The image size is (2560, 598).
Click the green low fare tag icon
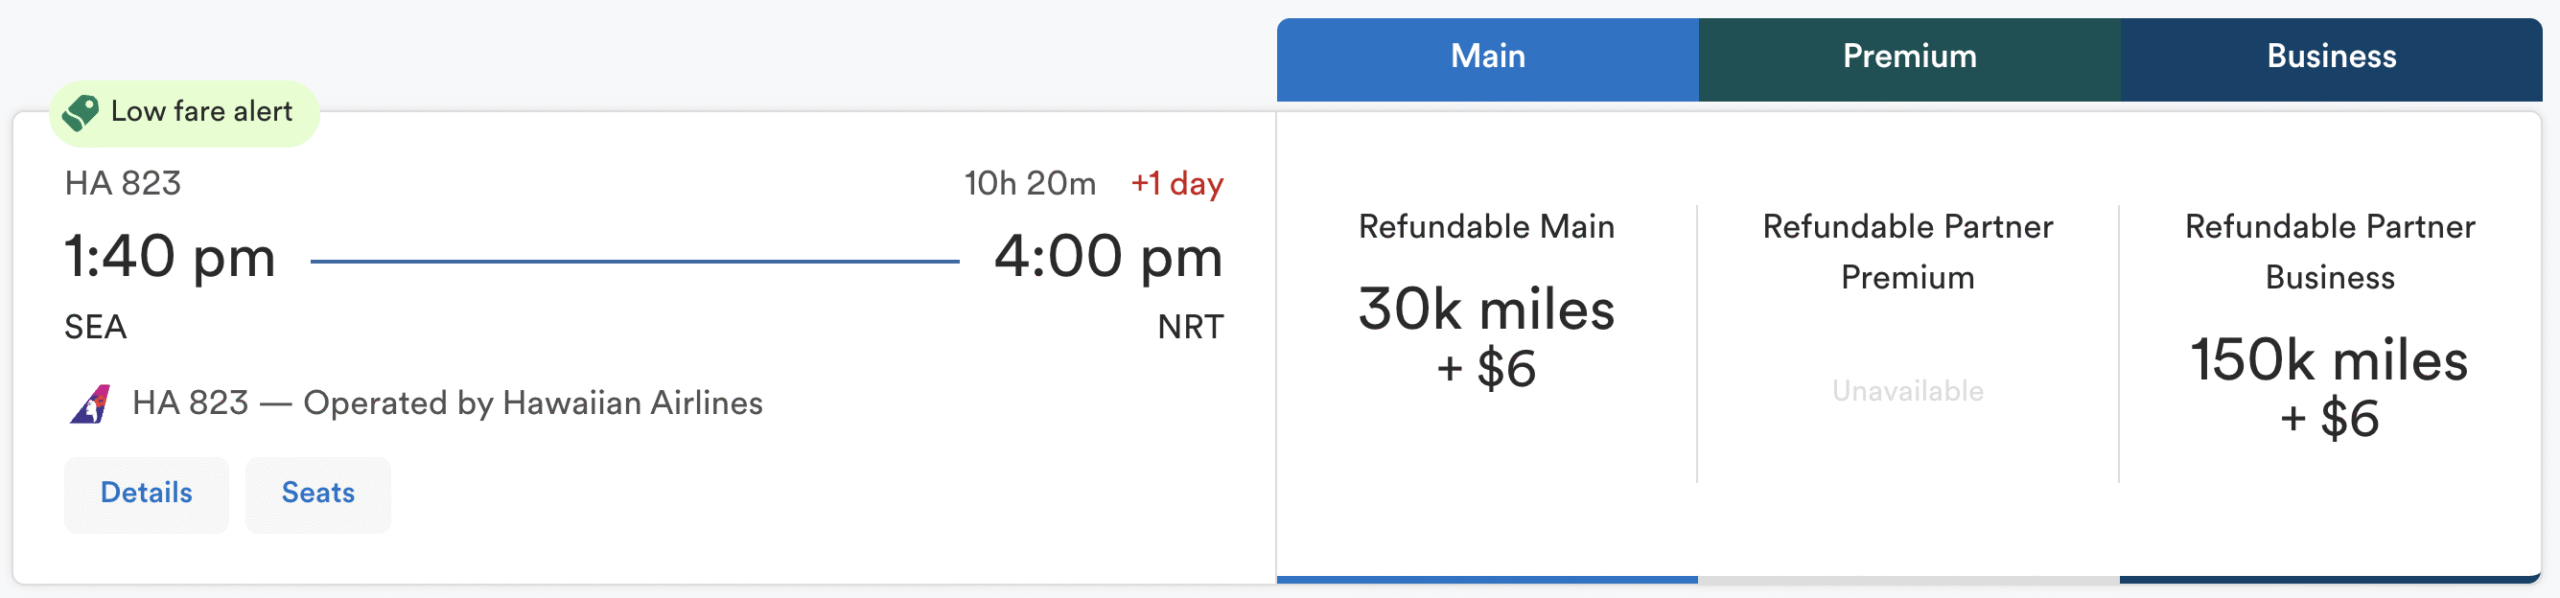(81, 112)
